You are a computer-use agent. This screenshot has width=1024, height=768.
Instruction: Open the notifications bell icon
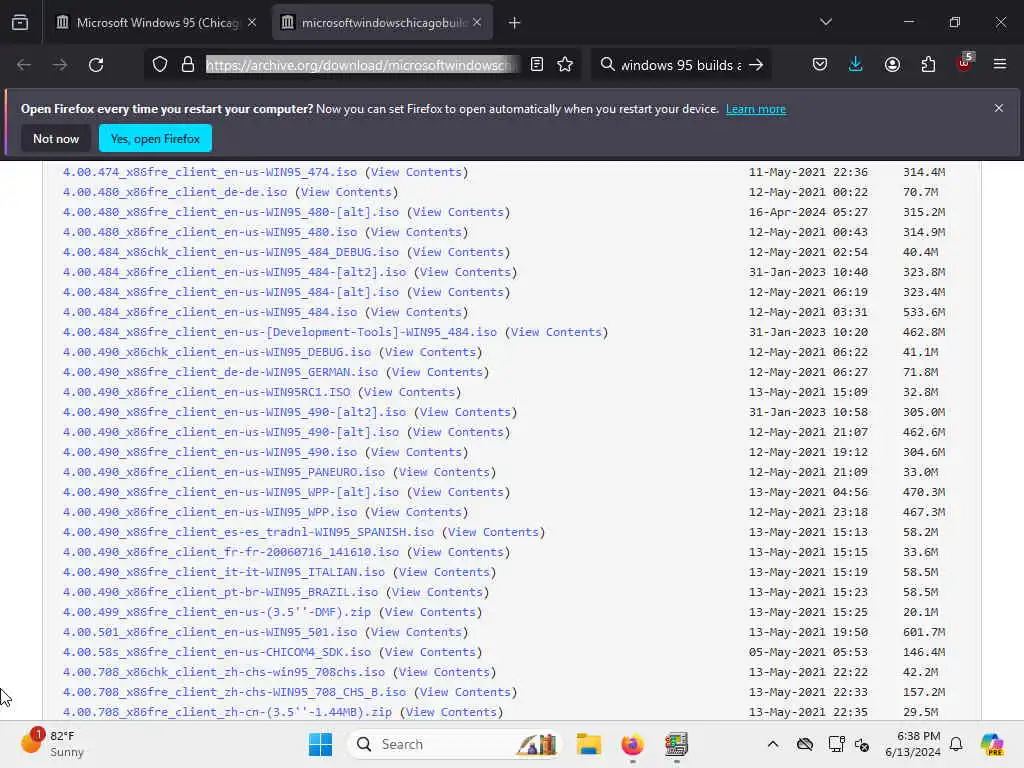pyautogui.click(x=956, y=744)
